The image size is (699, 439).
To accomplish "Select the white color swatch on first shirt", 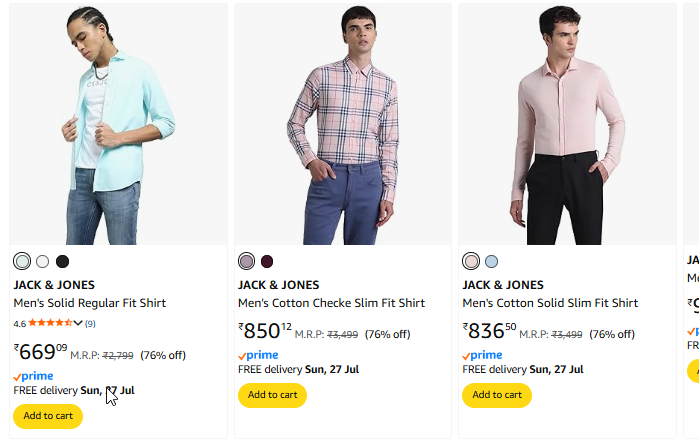I will coord(43,261).
